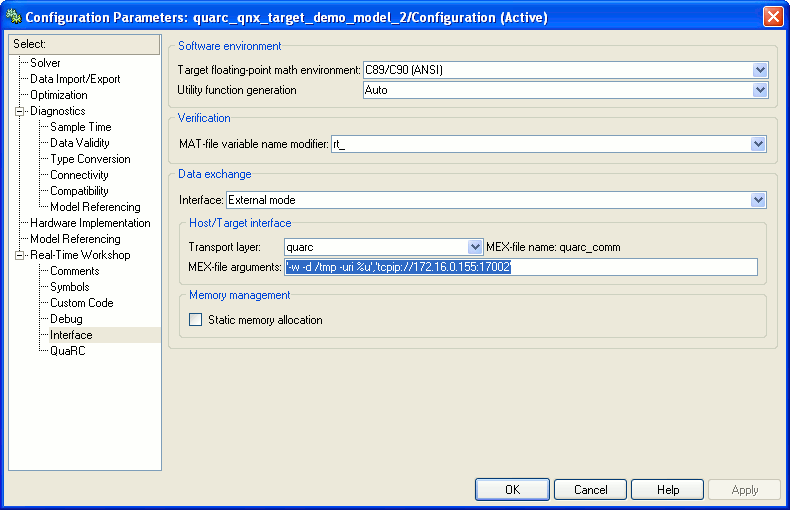
Task: Click the Cancel button
Action: click(590, 490)
